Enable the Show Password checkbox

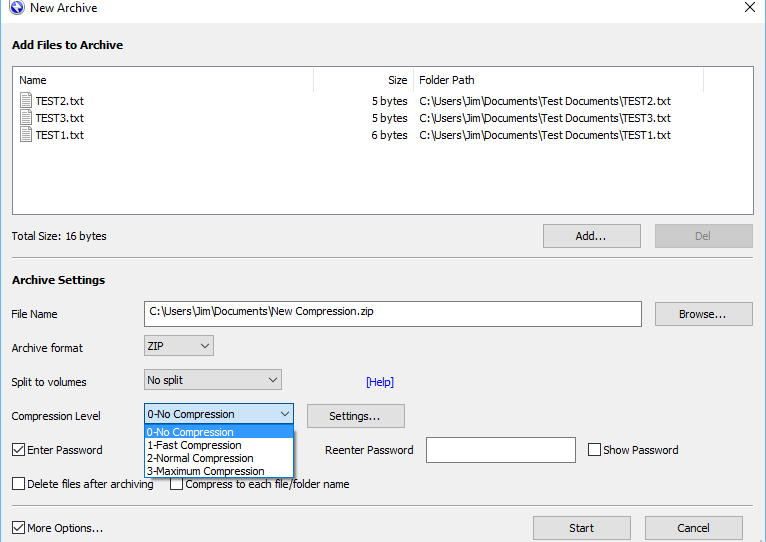pos(594,450)
